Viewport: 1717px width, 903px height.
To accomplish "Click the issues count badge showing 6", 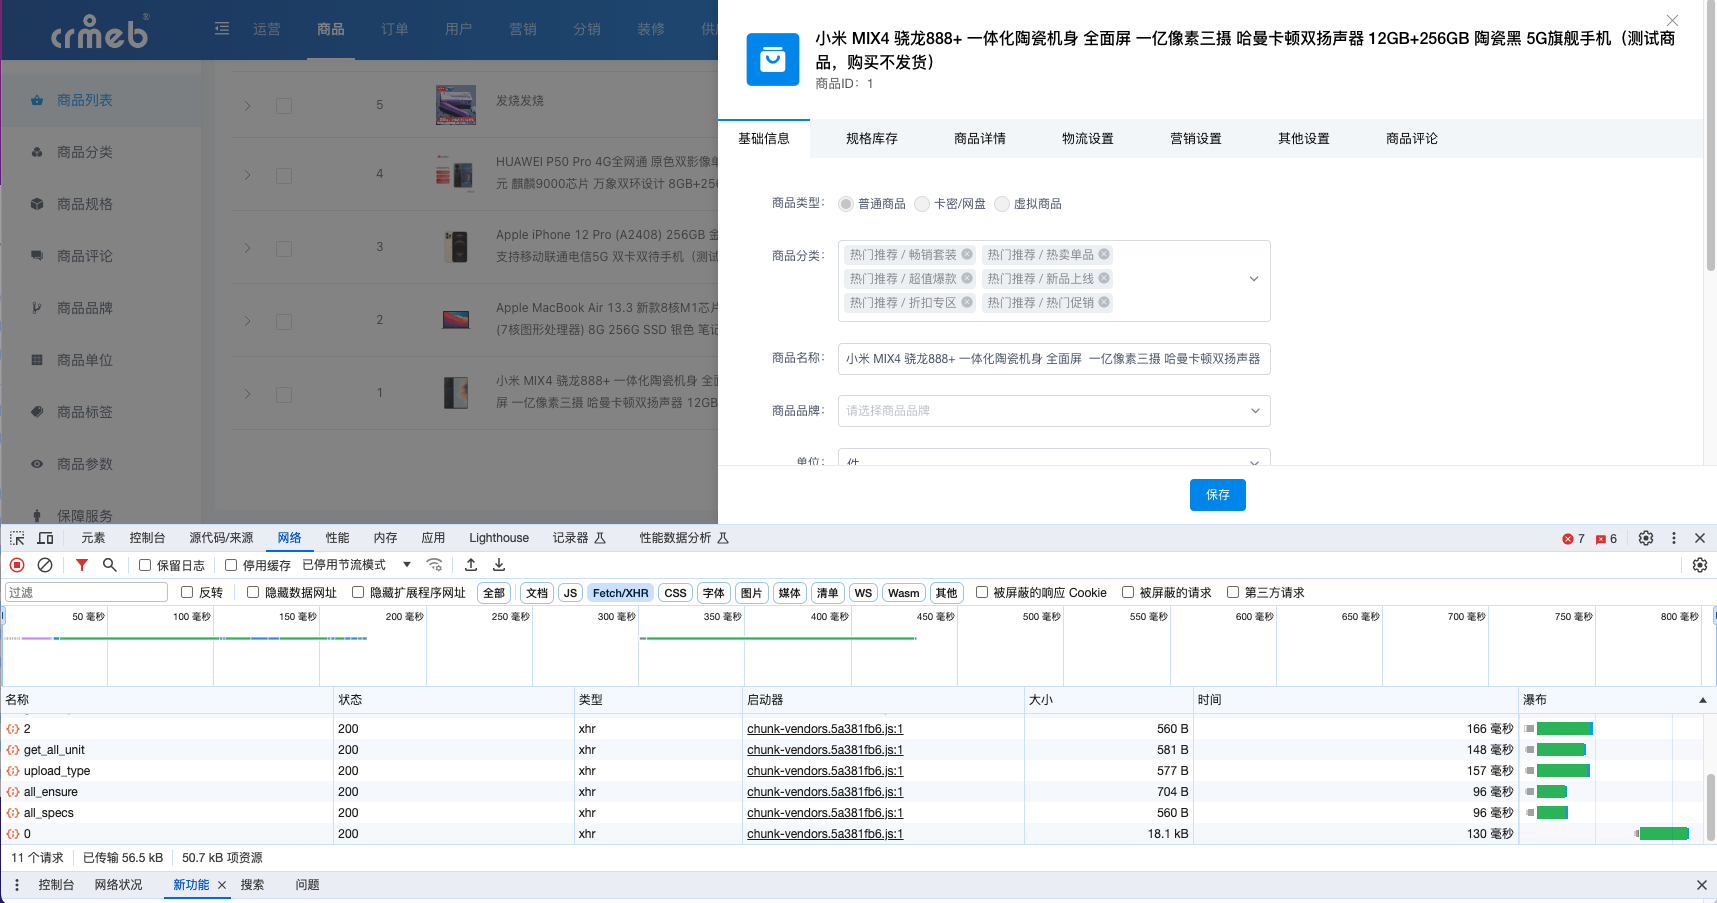I will coord(1607,539).
